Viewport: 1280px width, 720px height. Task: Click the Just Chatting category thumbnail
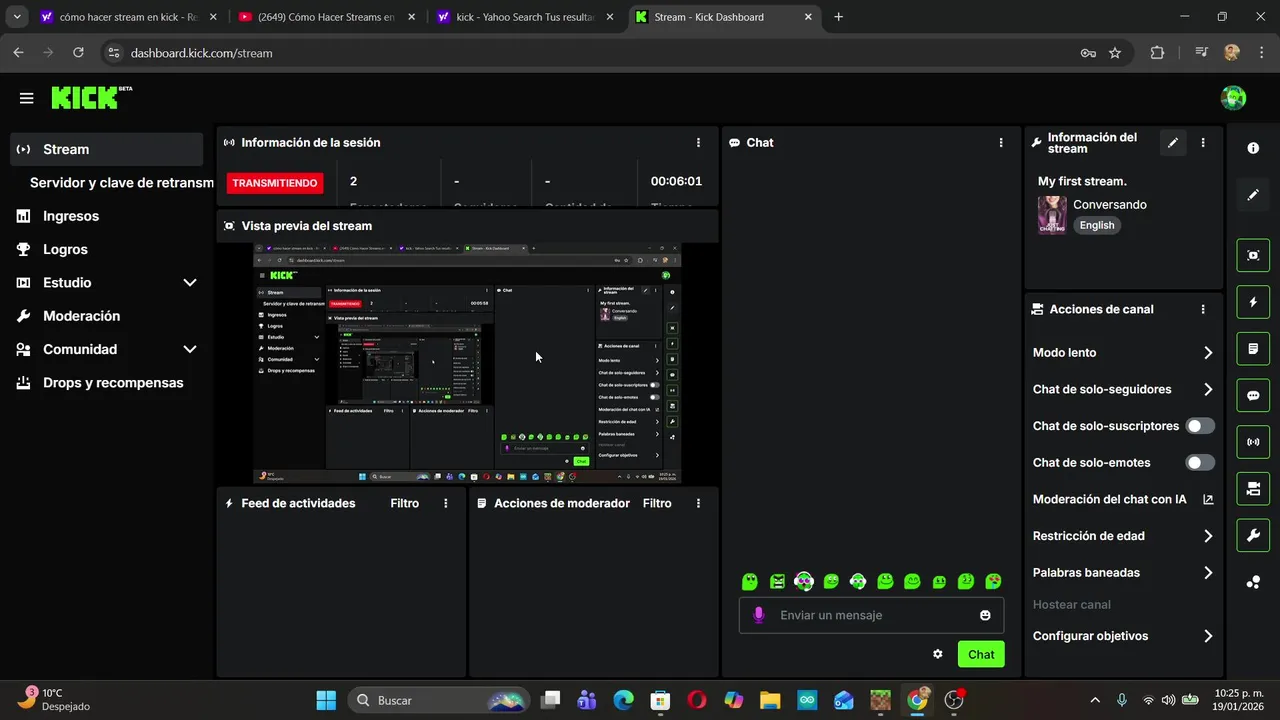tap(1052, 215)
